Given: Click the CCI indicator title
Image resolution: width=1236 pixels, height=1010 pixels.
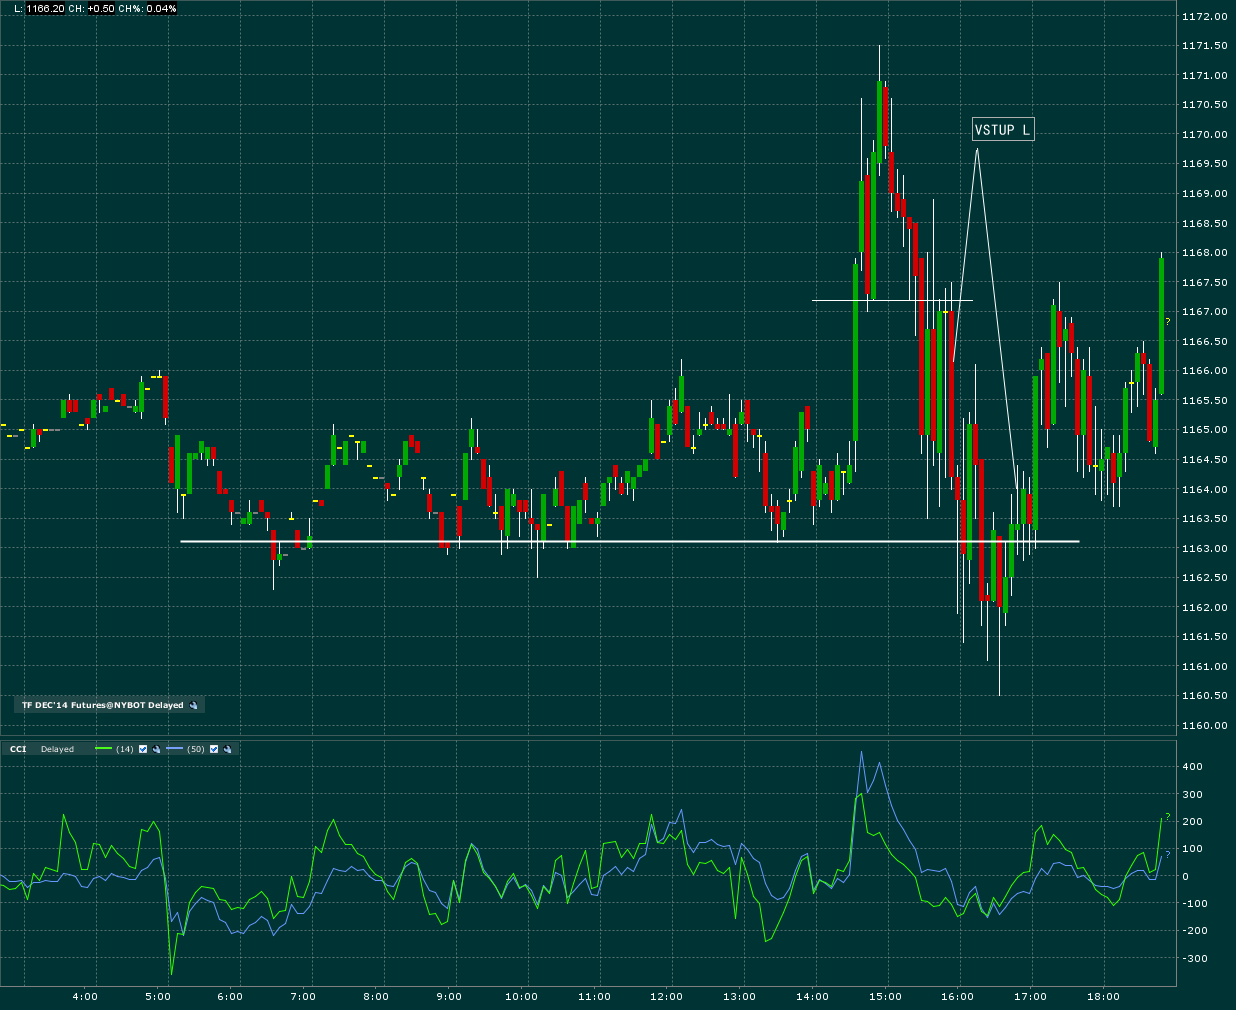Looking at the screenshot, I should [x=18, y=749].
